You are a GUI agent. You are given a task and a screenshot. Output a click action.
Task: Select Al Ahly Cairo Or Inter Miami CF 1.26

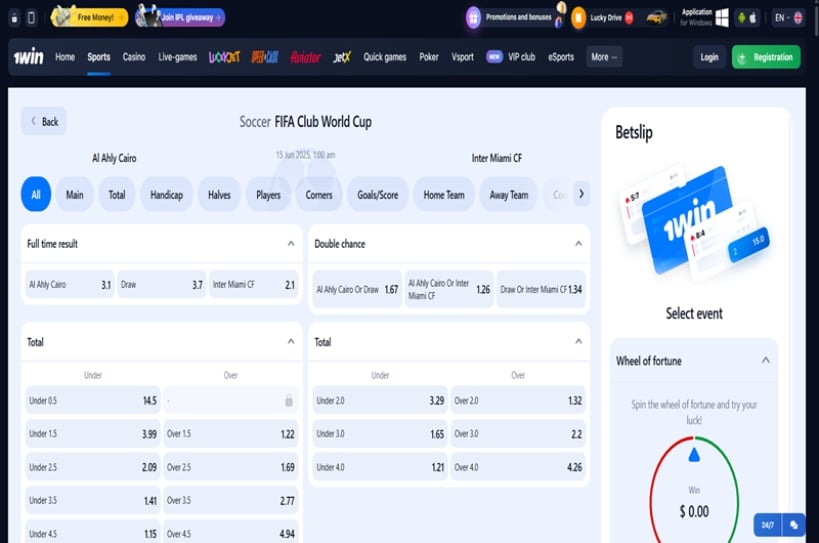pyautogui.click(x=449, y=289)
